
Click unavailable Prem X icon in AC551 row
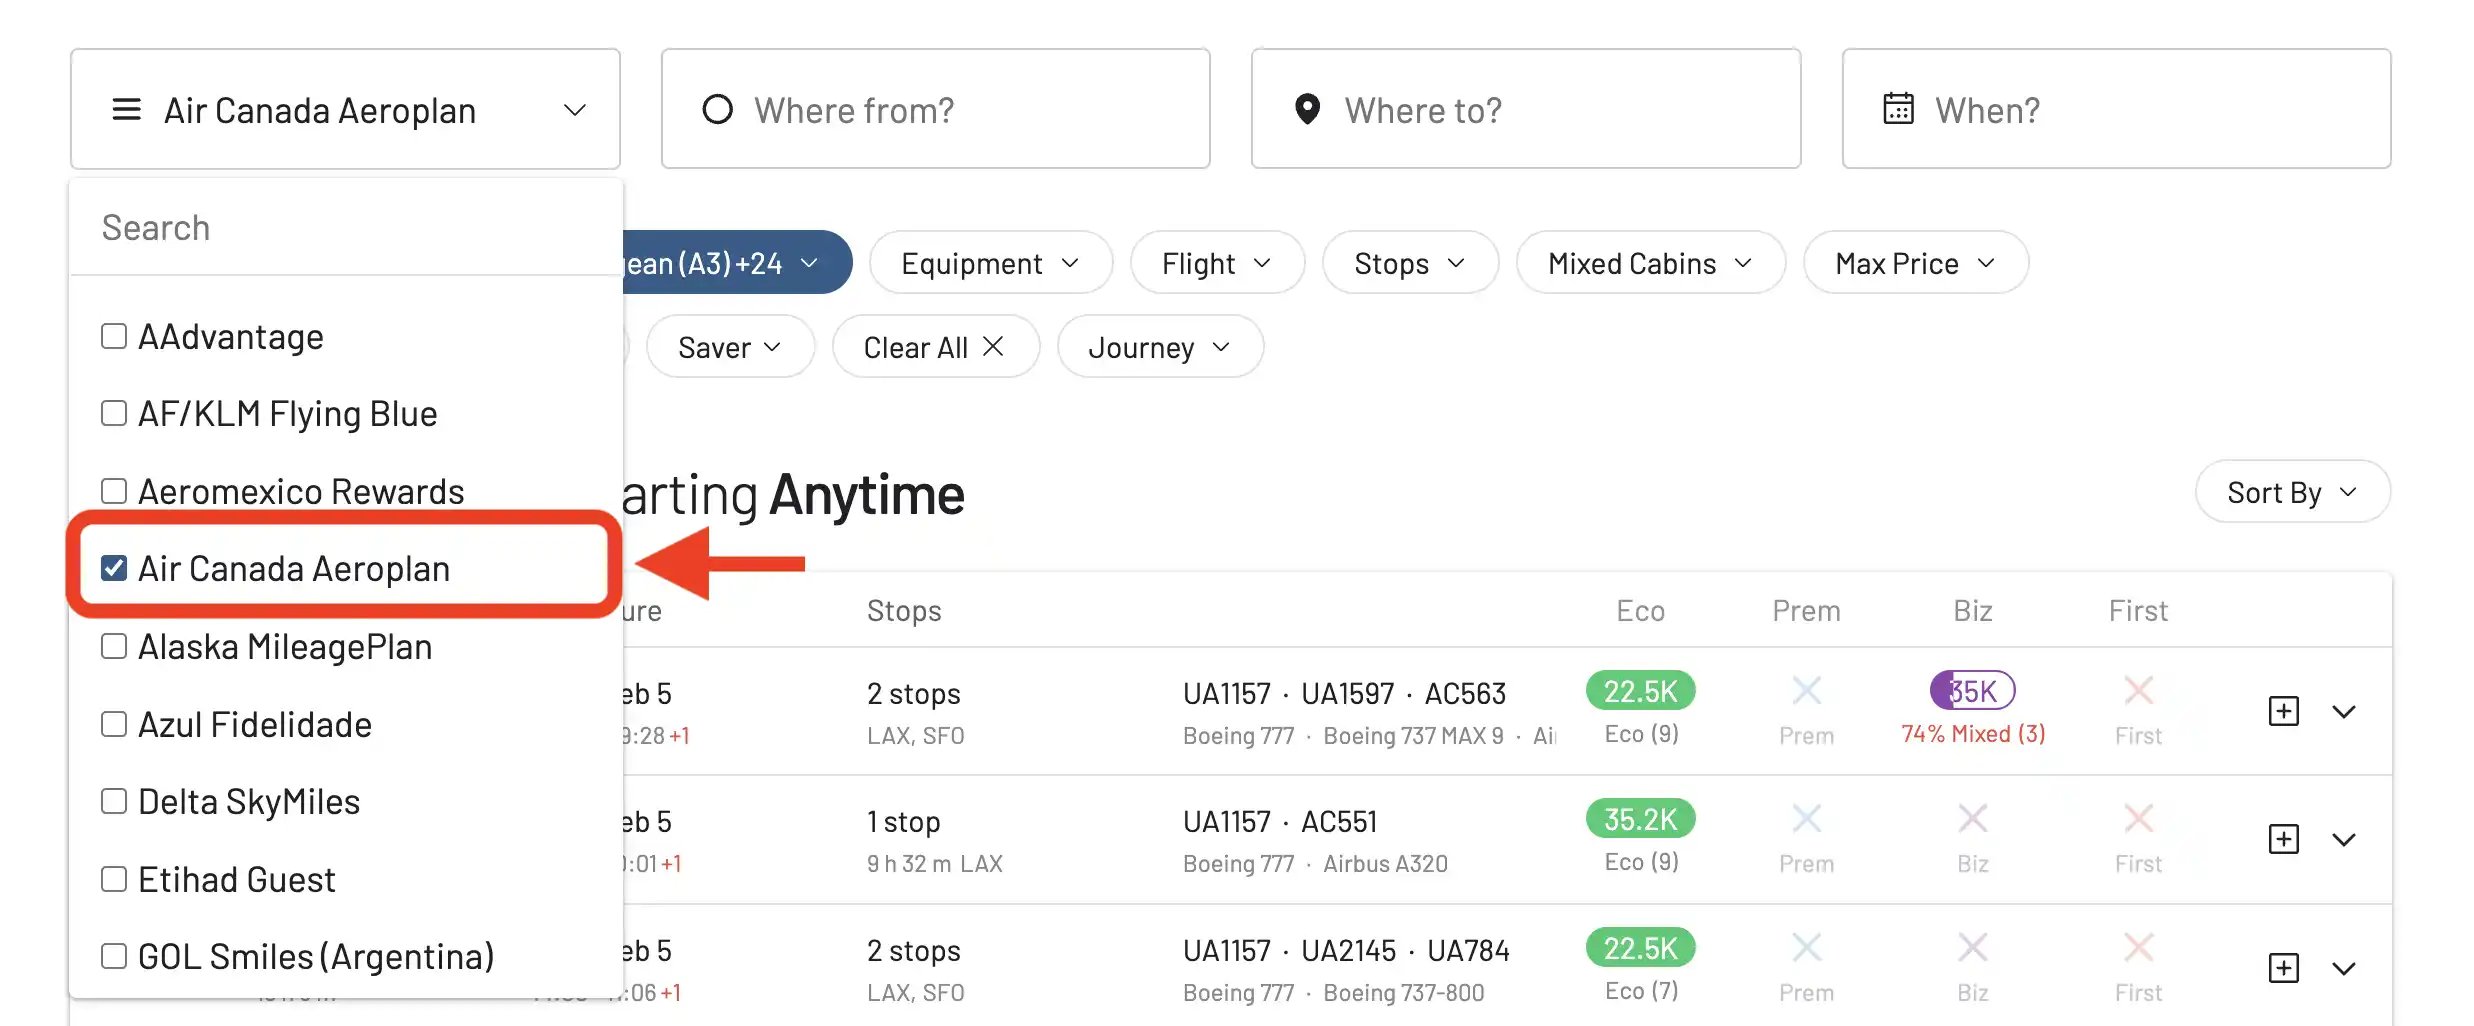click(x=1806, y=818)
